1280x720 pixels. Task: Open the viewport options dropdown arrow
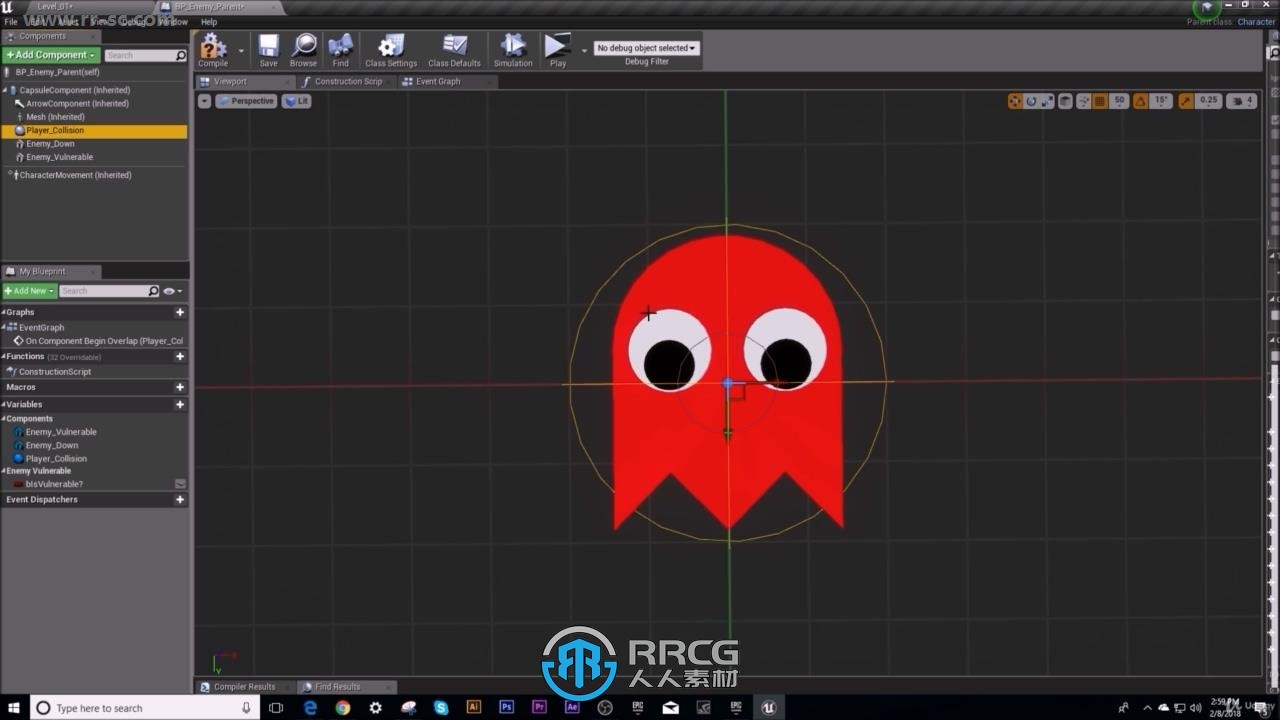point(204,101)
